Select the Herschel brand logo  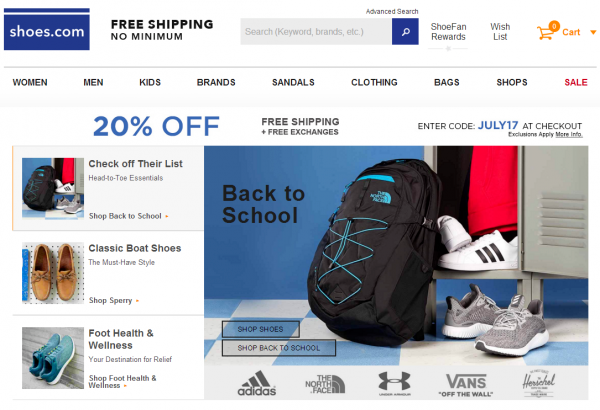click(538, 383)
